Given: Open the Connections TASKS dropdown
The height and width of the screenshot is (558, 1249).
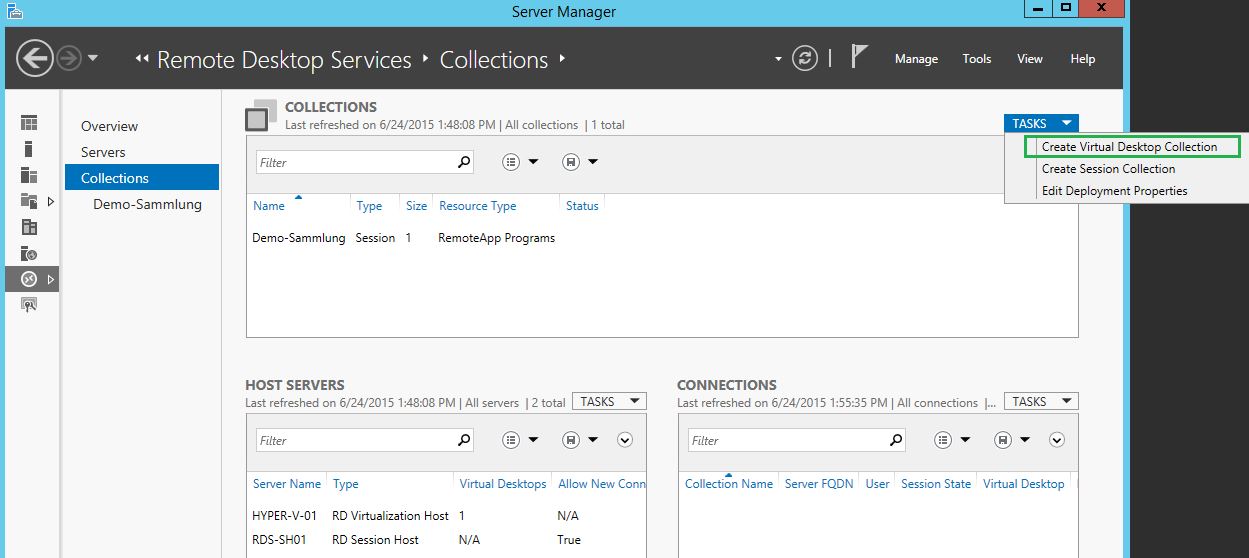Looking at the screenshot, I should (x=1040, y=401).
